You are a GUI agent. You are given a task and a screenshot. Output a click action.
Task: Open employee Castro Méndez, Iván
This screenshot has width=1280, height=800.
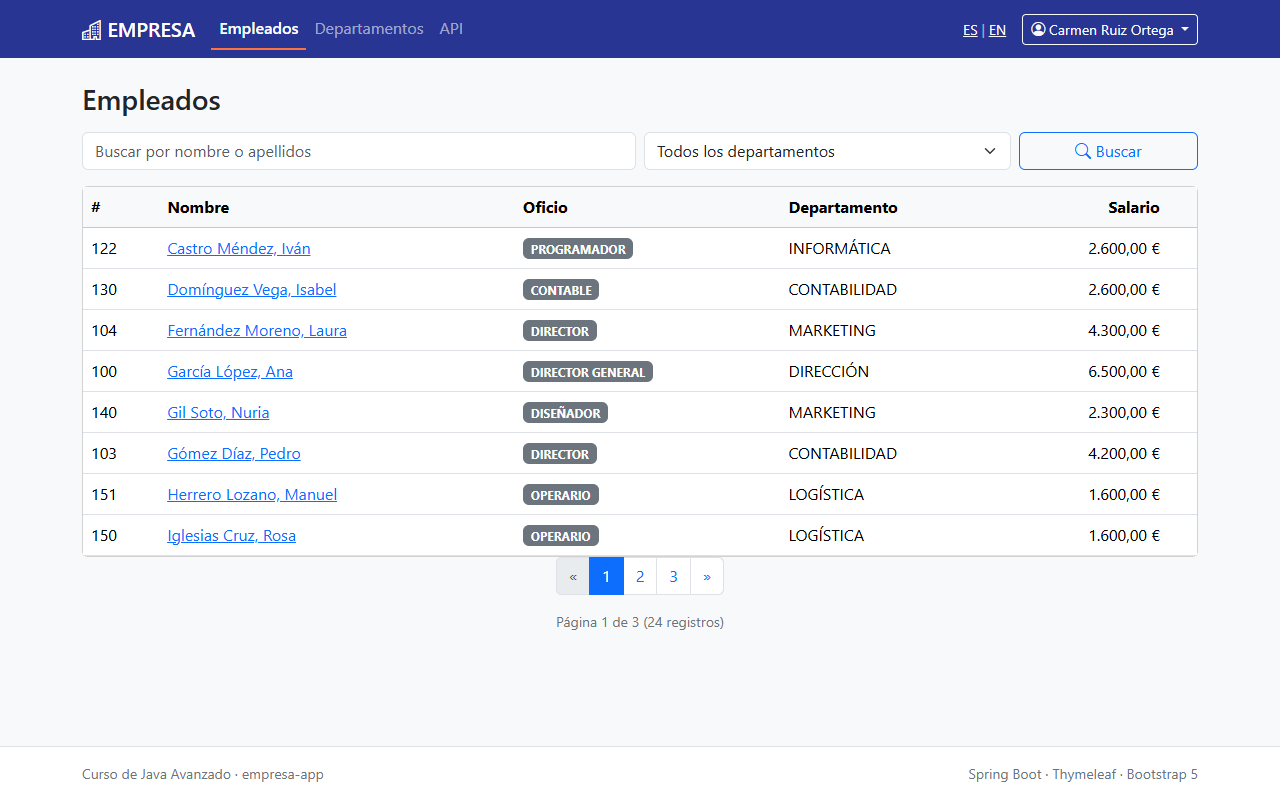[x=239, y=248]
